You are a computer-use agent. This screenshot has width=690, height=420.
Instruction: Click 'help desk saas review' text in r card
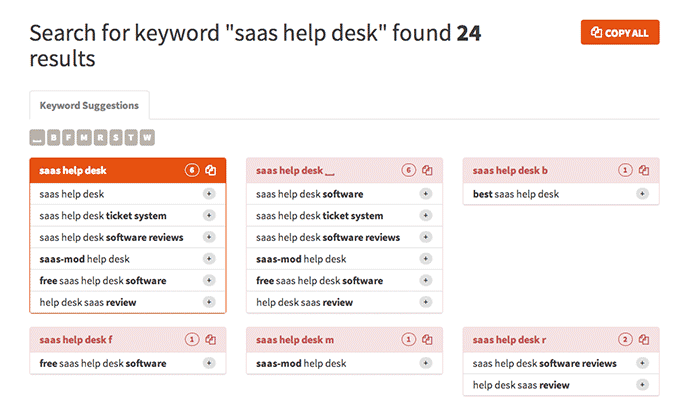[x=521, y=385]
